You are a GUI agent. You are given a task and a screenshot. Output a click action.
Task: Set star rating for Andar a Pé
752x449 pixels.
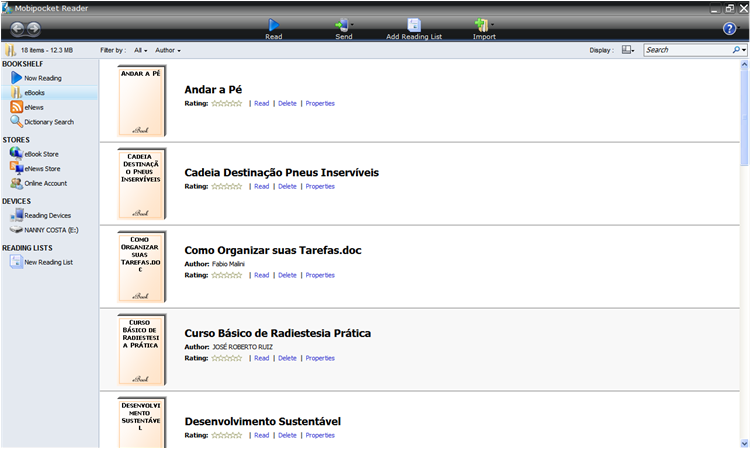(x=227, y=104)
